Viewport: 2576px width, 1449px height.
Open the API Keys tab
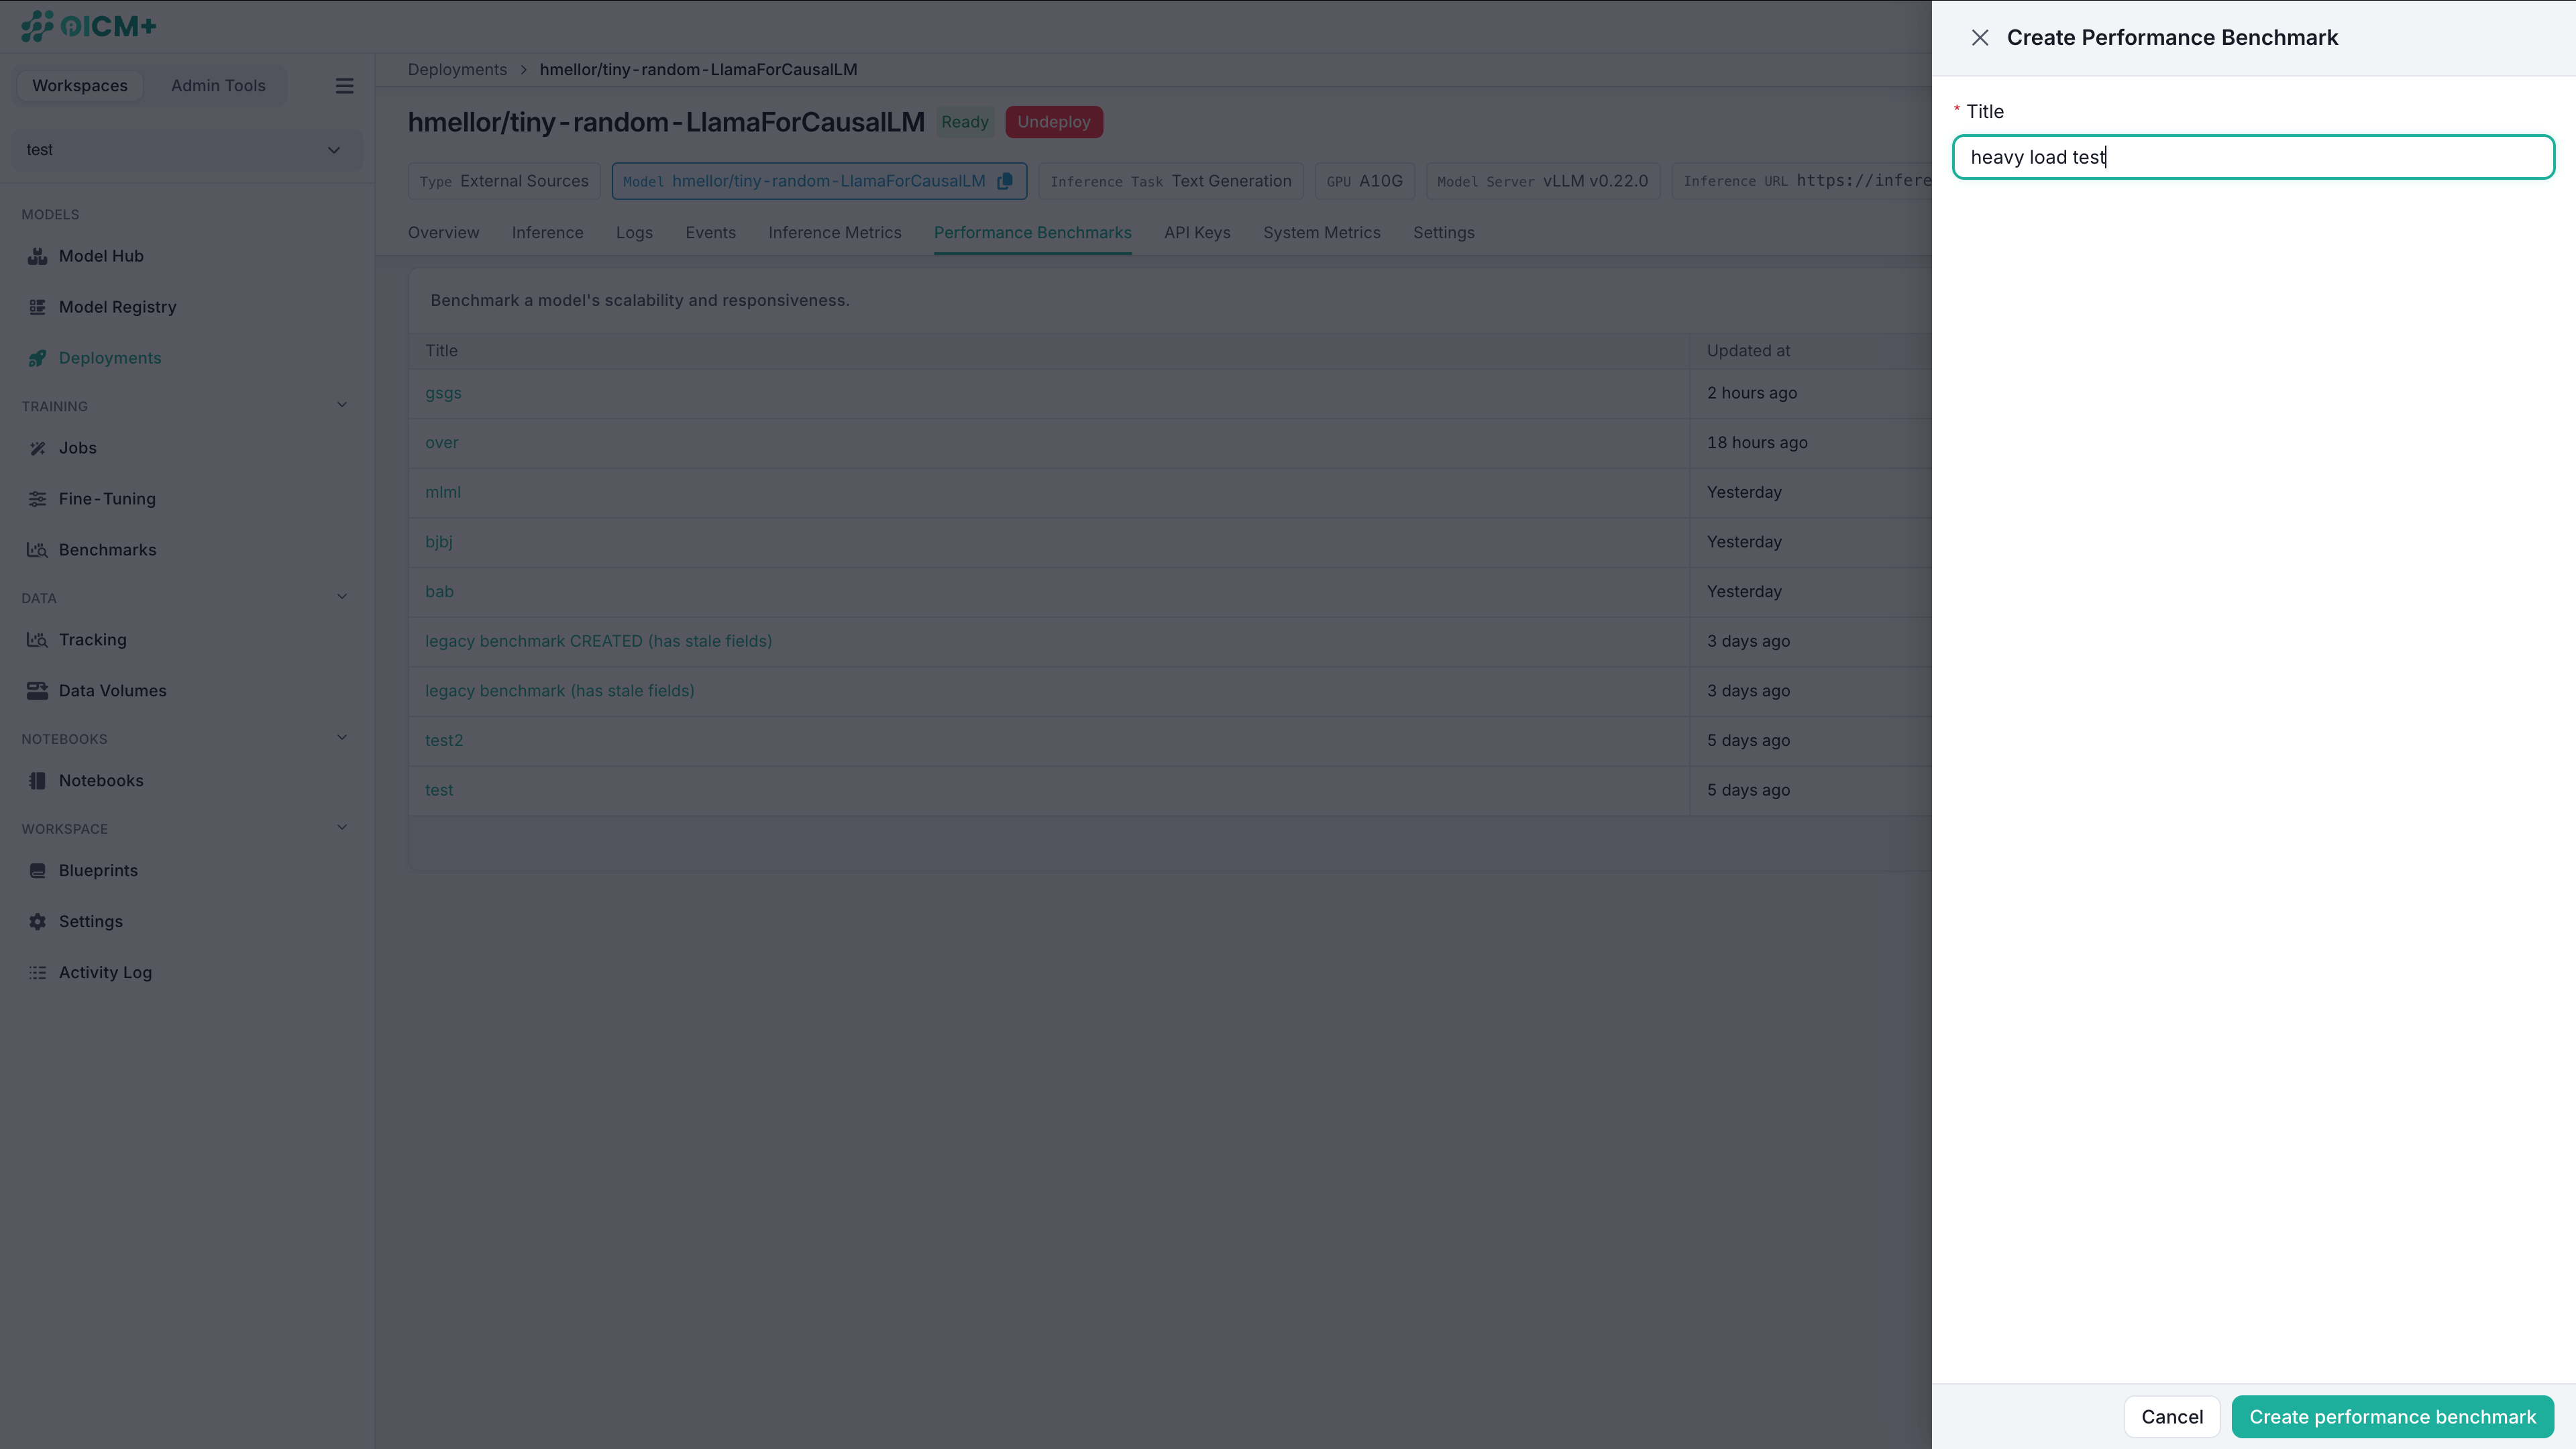pos(1197,233)
